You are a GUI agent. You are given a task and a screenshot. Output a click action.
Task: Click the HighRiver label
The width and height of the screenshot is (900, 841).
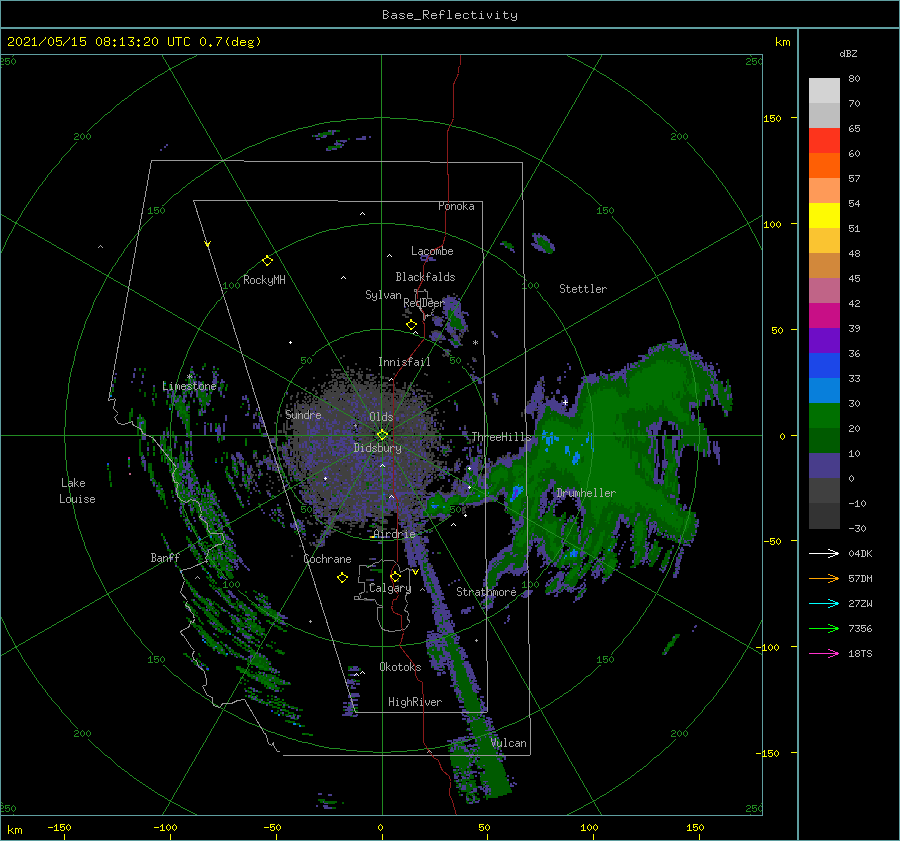pyautogui.click(x=415, y=702)
